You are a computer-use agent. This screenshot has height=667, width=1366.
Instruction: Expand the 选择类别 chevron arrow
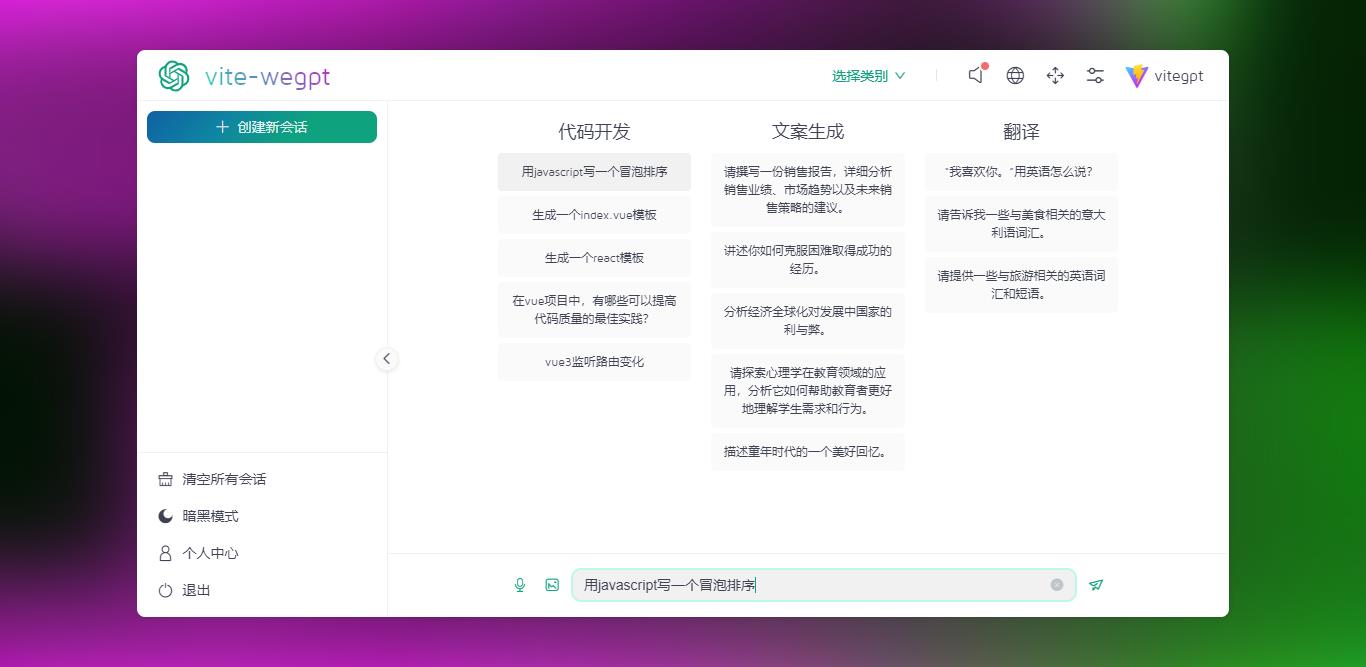click(901, 75)
